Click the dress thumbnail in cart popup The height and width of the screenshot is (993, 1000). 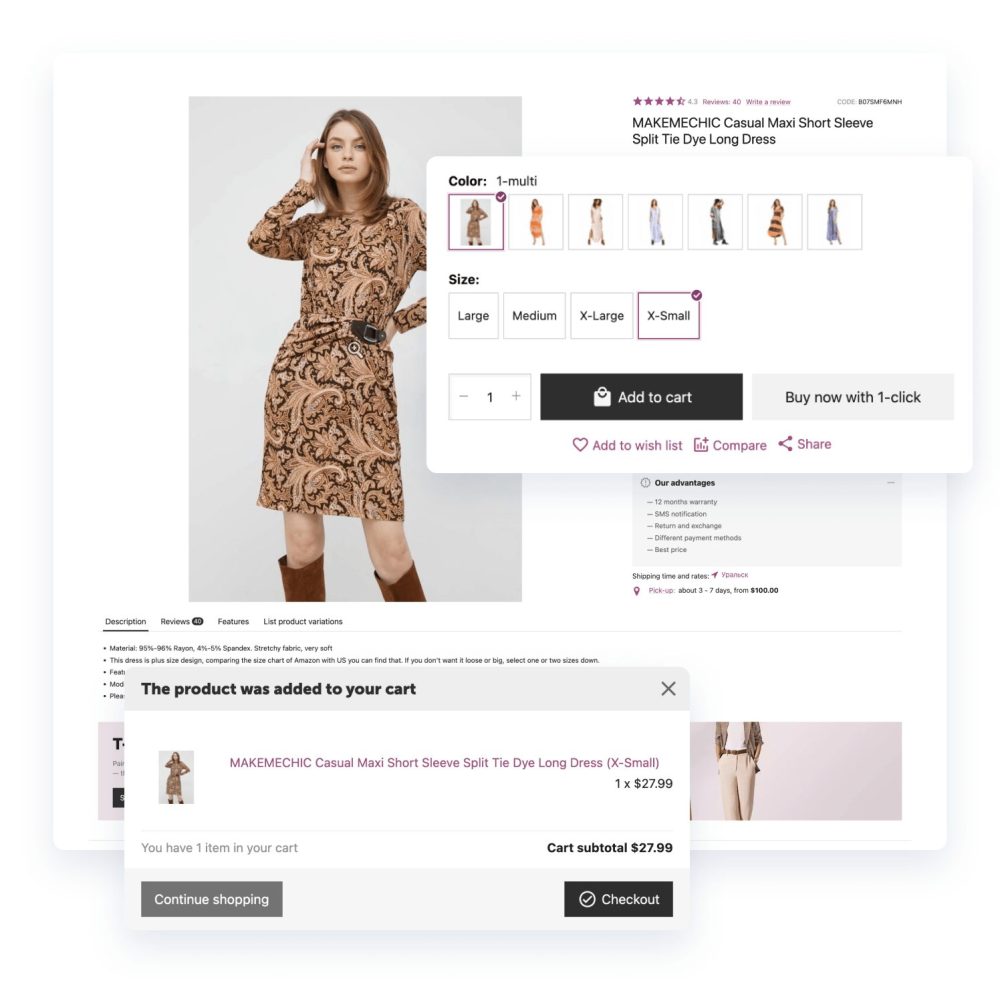176,777
